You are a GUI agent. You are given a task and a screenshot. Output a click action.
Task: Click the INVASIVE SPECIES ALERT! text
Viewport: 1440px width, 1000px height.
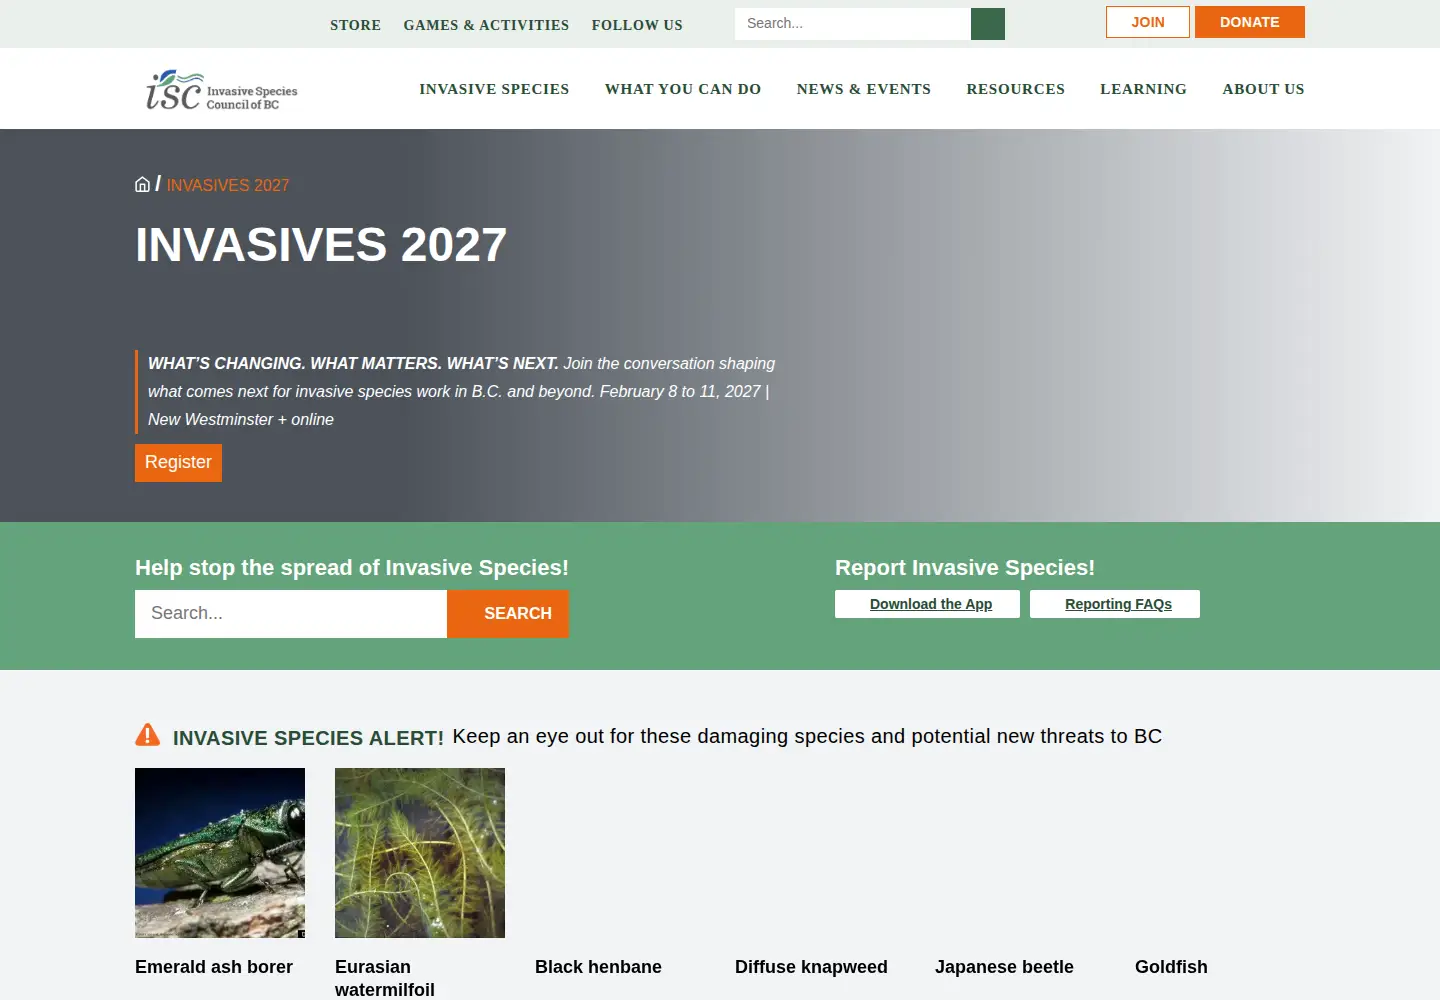pyautogui.click(x=308, y=738)
